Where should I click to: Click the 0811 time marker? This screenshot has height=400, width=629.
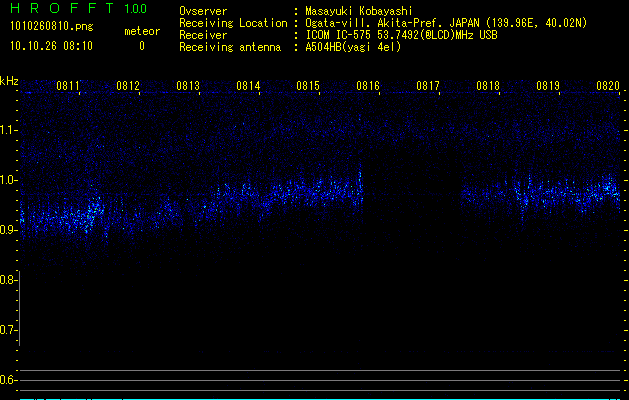[x=68, y=86]
